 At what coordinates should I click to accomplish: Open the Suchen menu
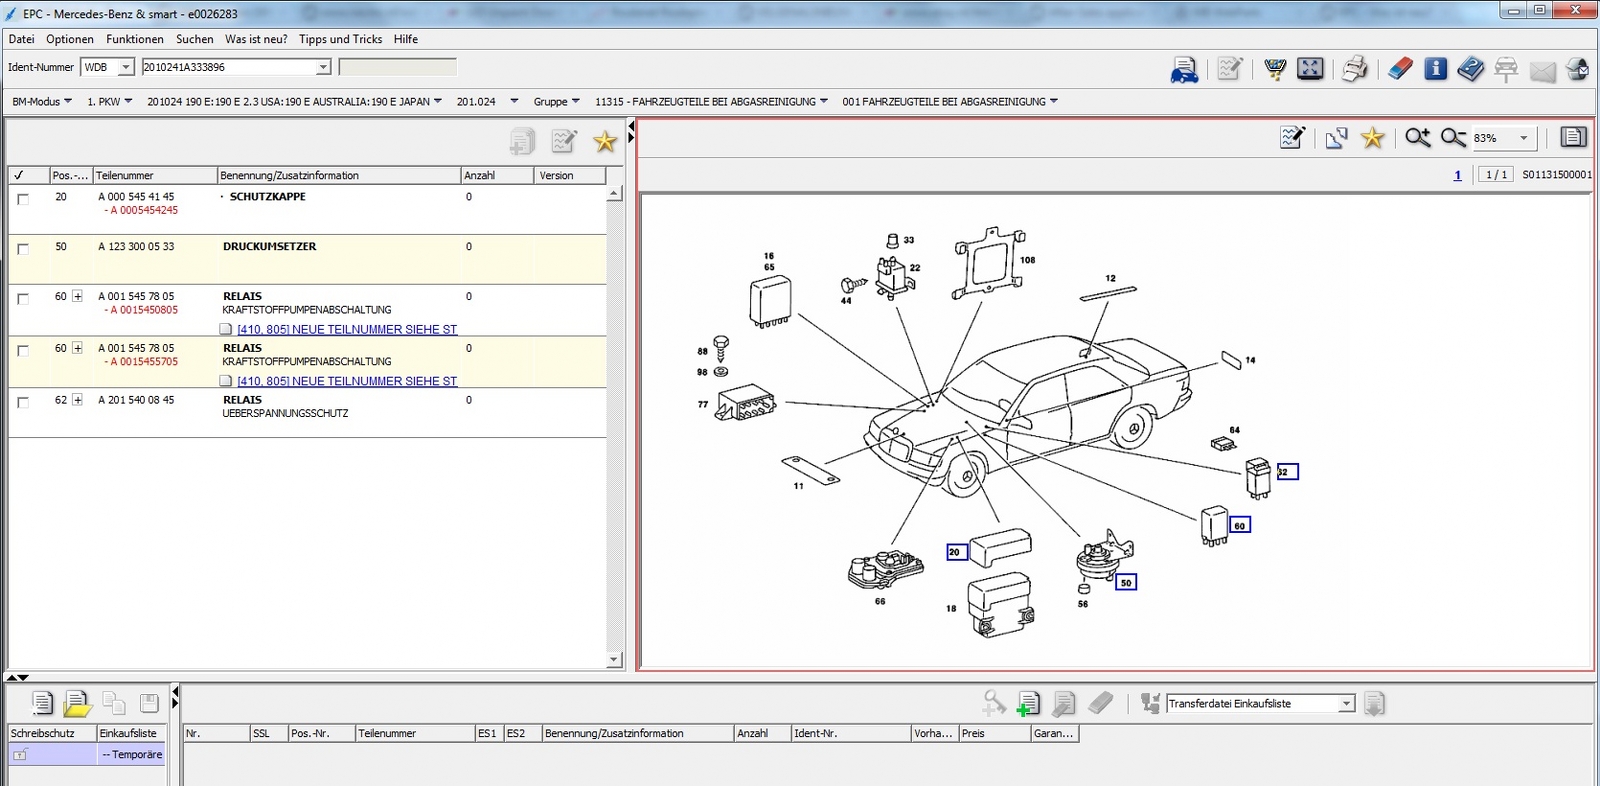pos(195,39)
